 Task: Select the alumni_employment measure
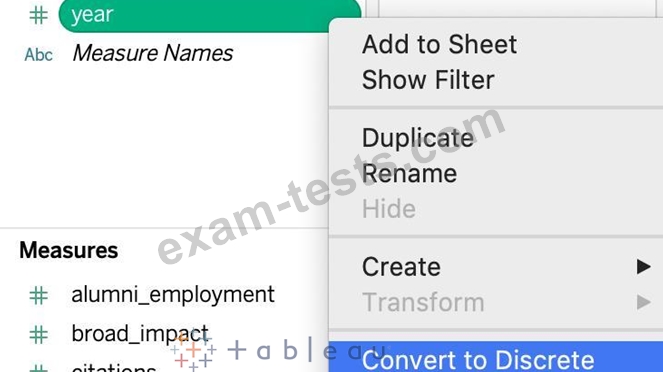click(173, 295)
